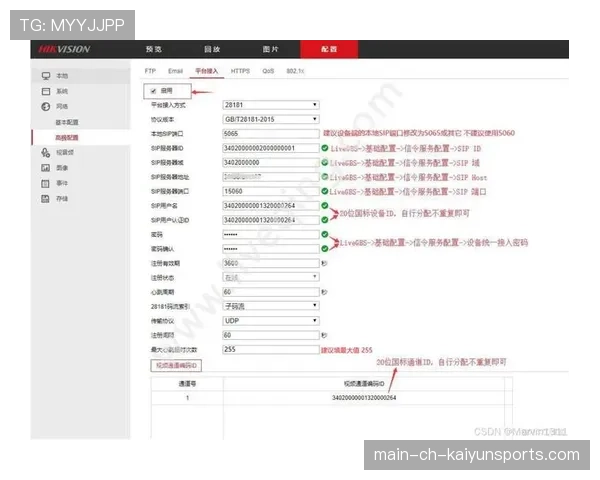
Task: Click the HIKVISION logo
Action: click(x=64, y=49)
